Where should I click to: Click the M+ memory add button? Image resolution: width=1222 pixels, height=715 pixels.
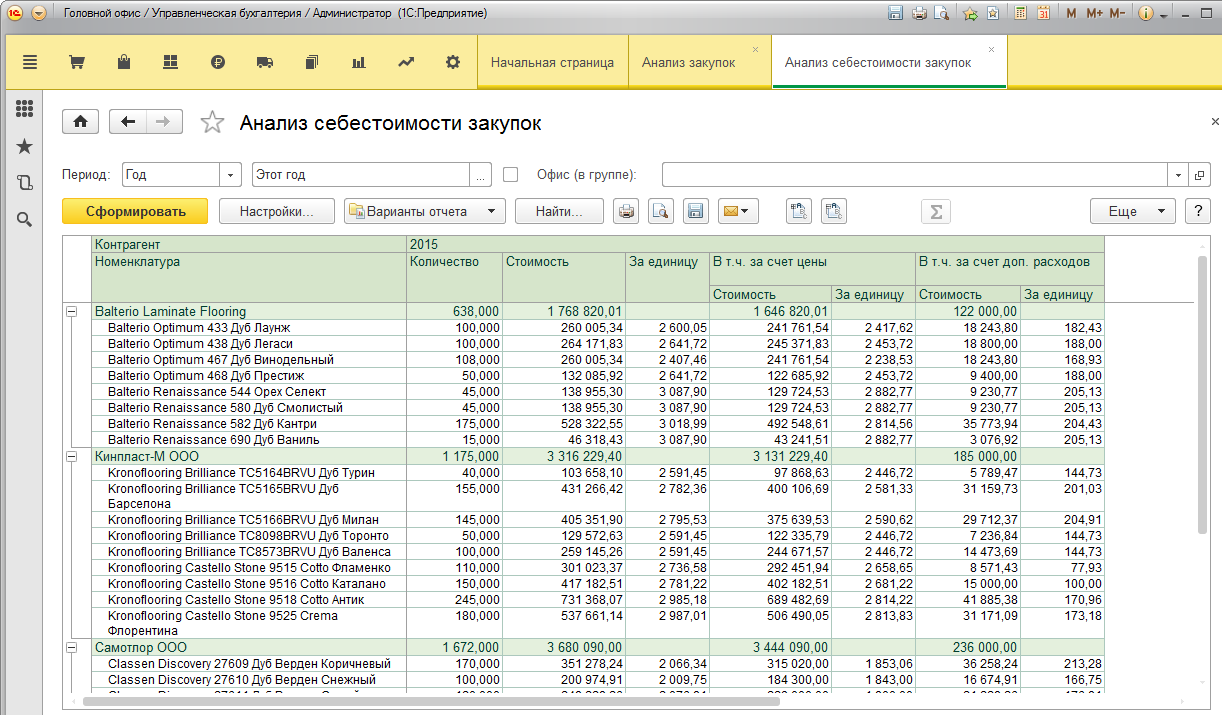1094,14
